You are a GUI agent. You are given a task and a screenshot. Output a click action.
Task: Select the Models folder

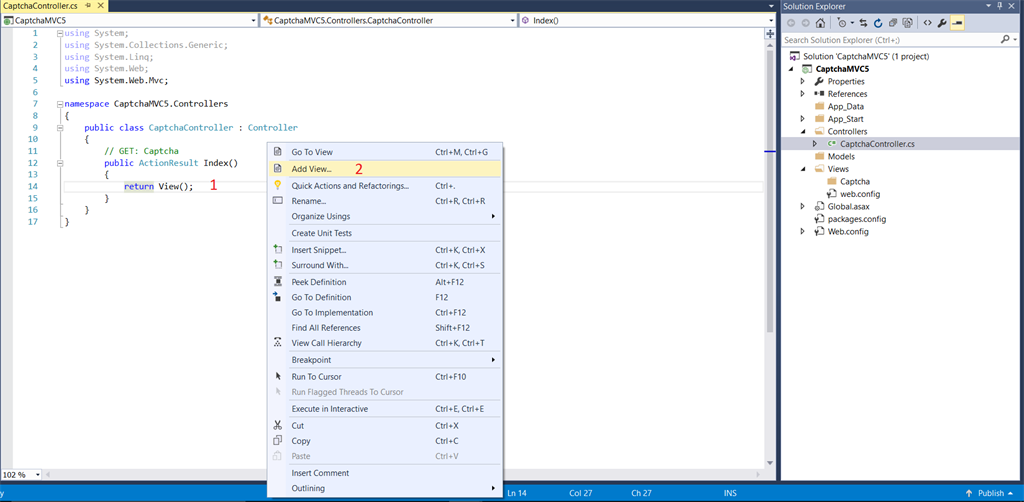point(841,157)
